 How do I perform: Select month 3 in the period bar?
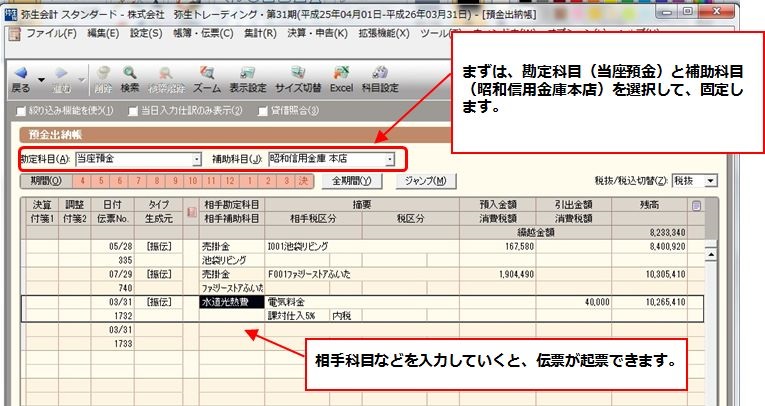point(286,181)
